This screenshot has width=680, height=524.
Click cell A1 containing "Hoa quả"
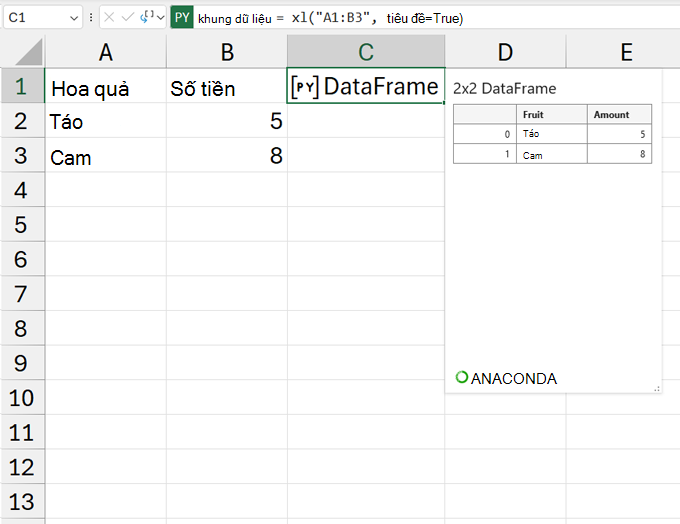[106, 86]
